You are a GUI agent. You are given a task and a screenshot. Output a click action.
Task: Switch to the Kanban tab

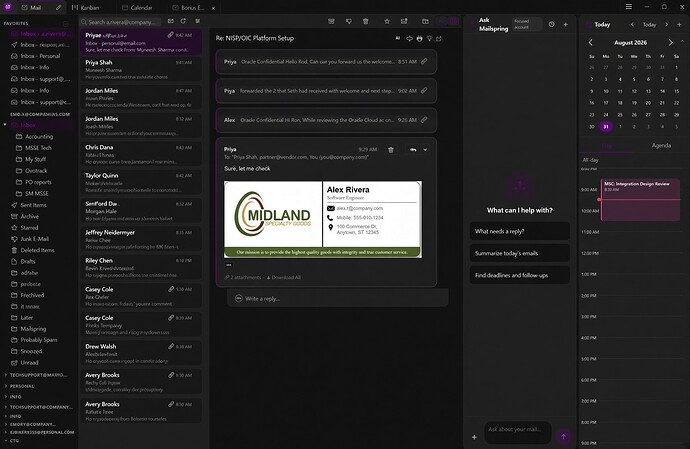click(x=85, y=7)
